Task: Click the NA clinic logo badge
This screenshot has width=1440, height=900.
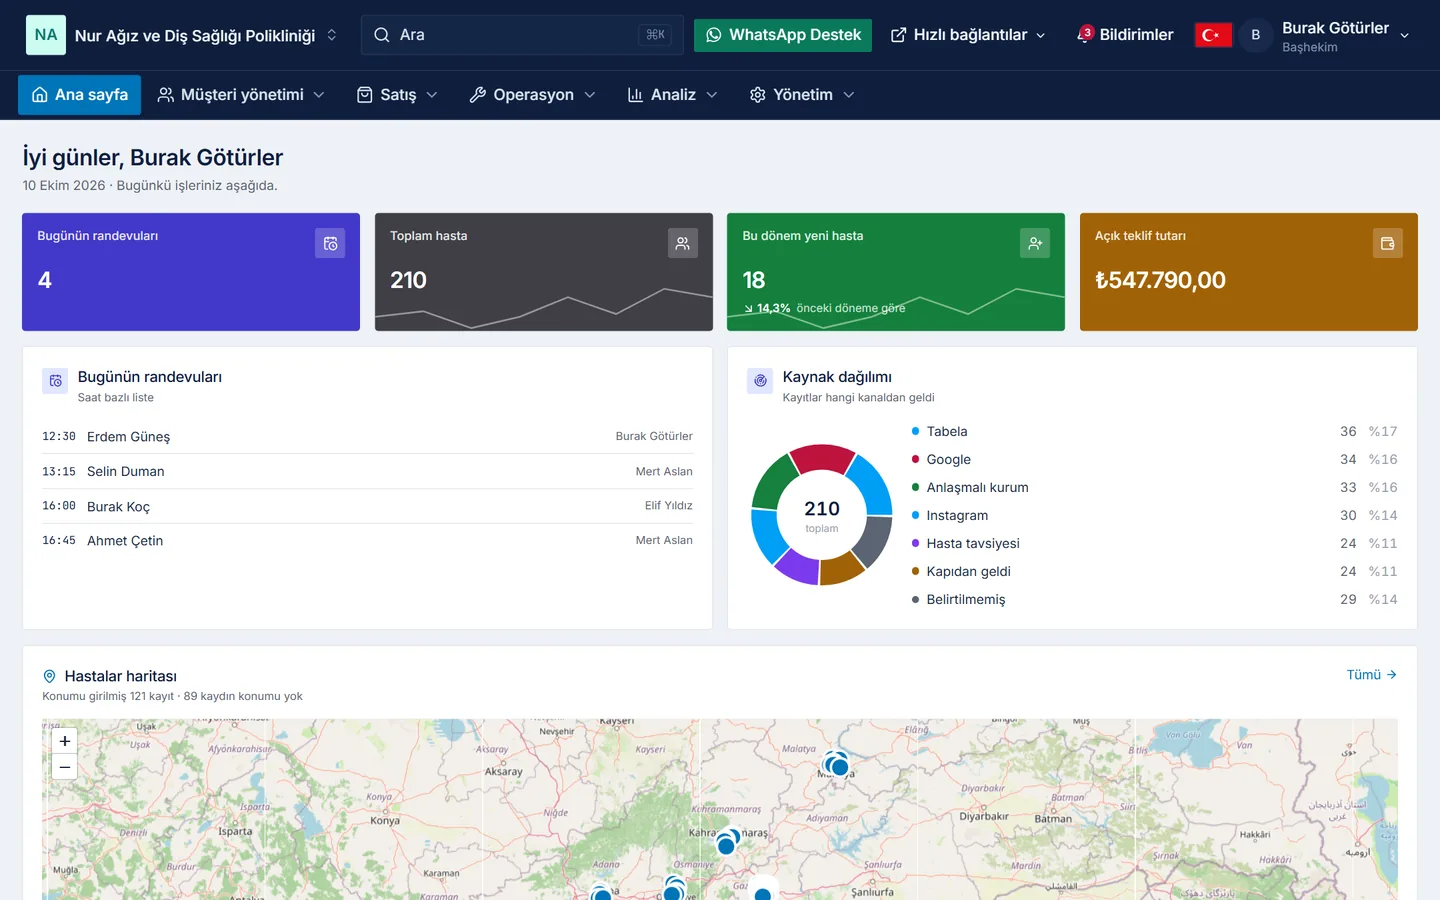Action: point(46,35)
